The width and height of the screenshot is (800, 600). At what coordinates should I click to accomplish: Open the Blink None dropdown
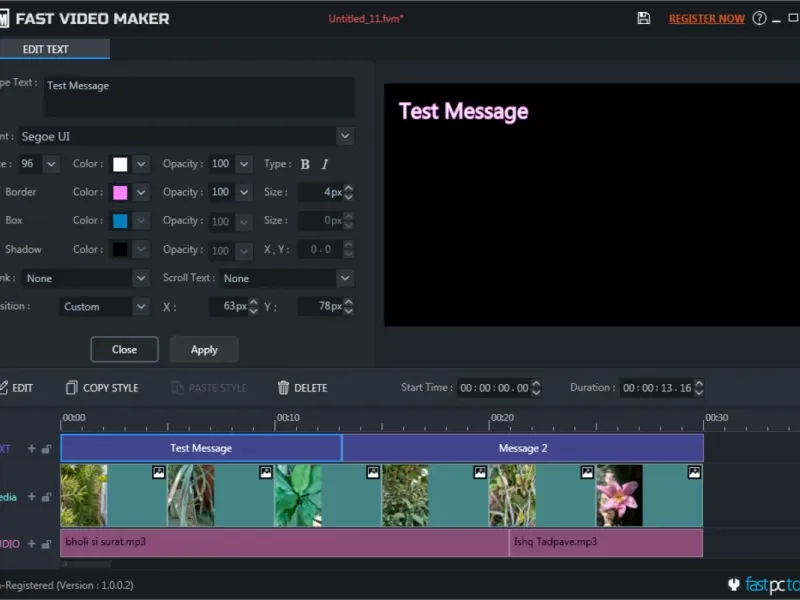(141, 278)
